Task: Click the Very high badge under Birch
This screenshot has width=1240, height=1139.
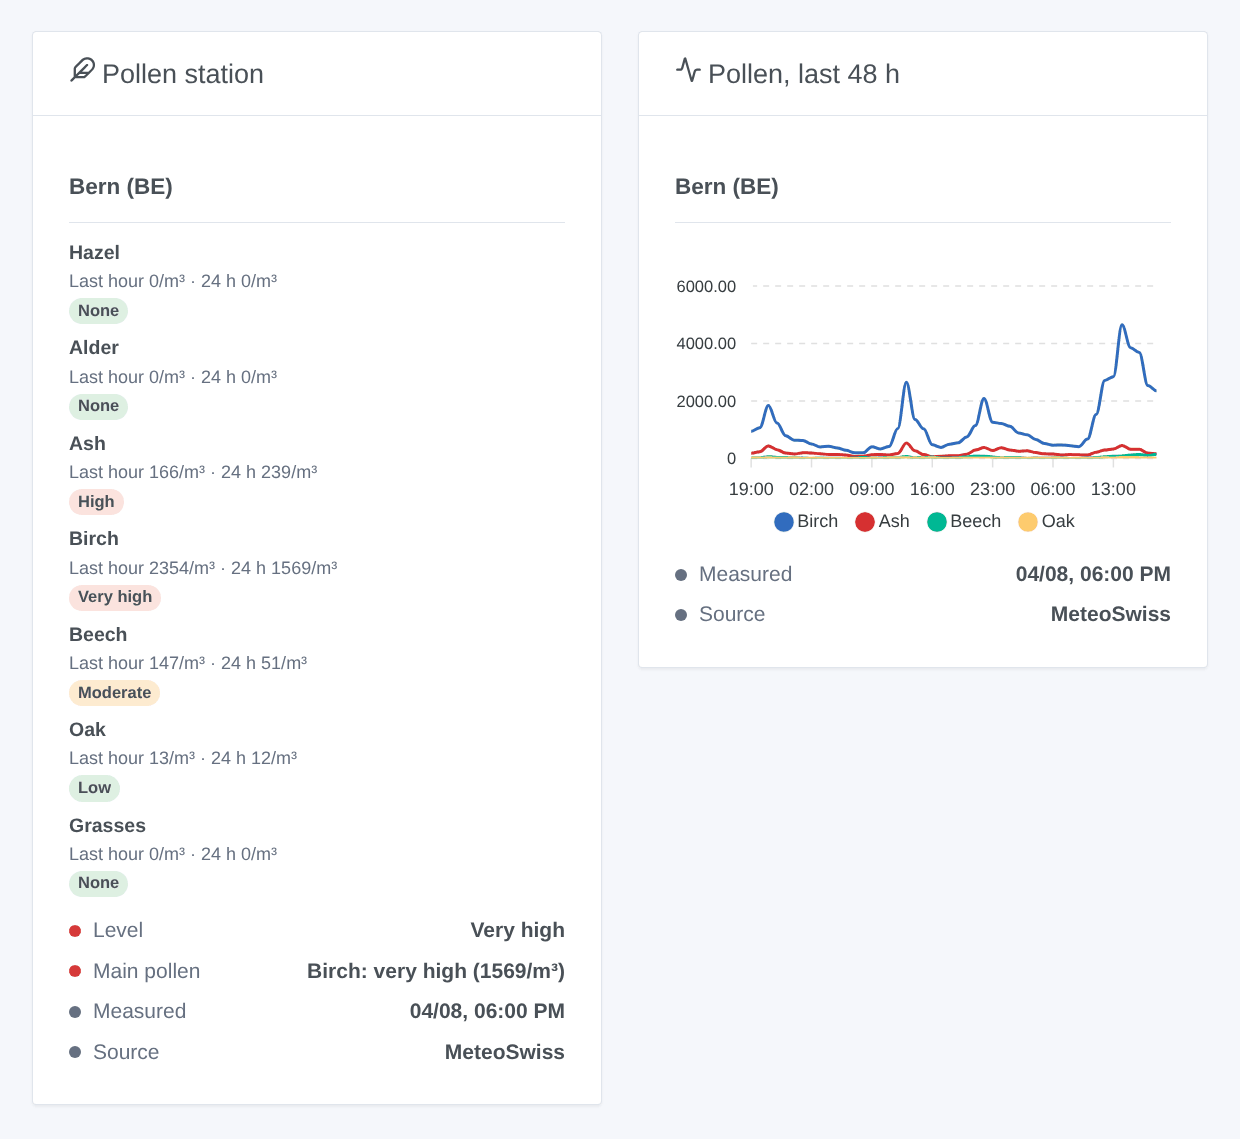Action: click(115, 597)
